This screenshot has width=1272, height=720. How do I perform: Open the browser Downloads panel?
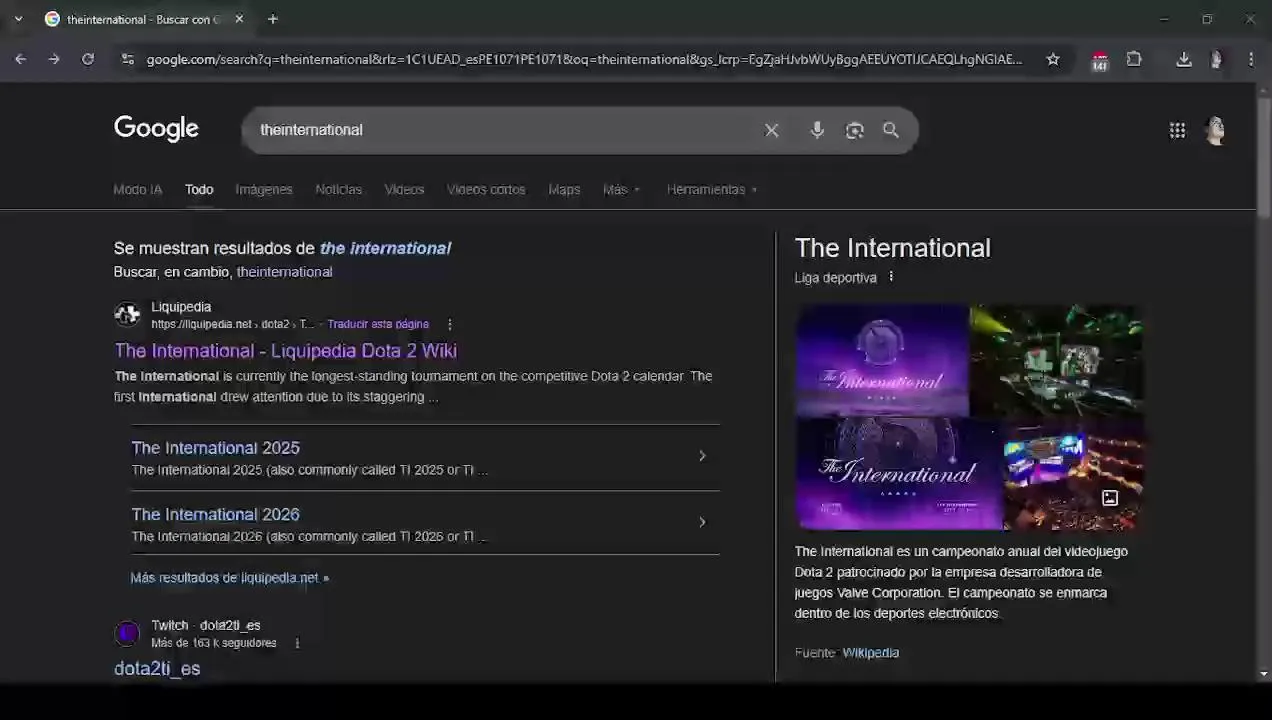[1184, 59]
